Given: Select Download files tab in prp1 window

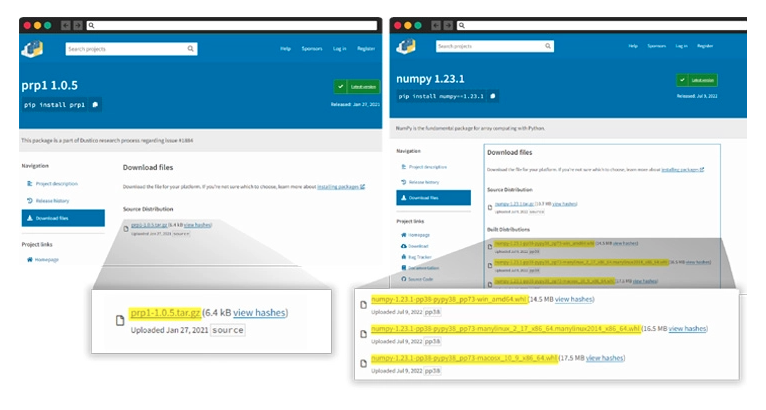Looking at the screenshot, I should [x=63, y=218].
